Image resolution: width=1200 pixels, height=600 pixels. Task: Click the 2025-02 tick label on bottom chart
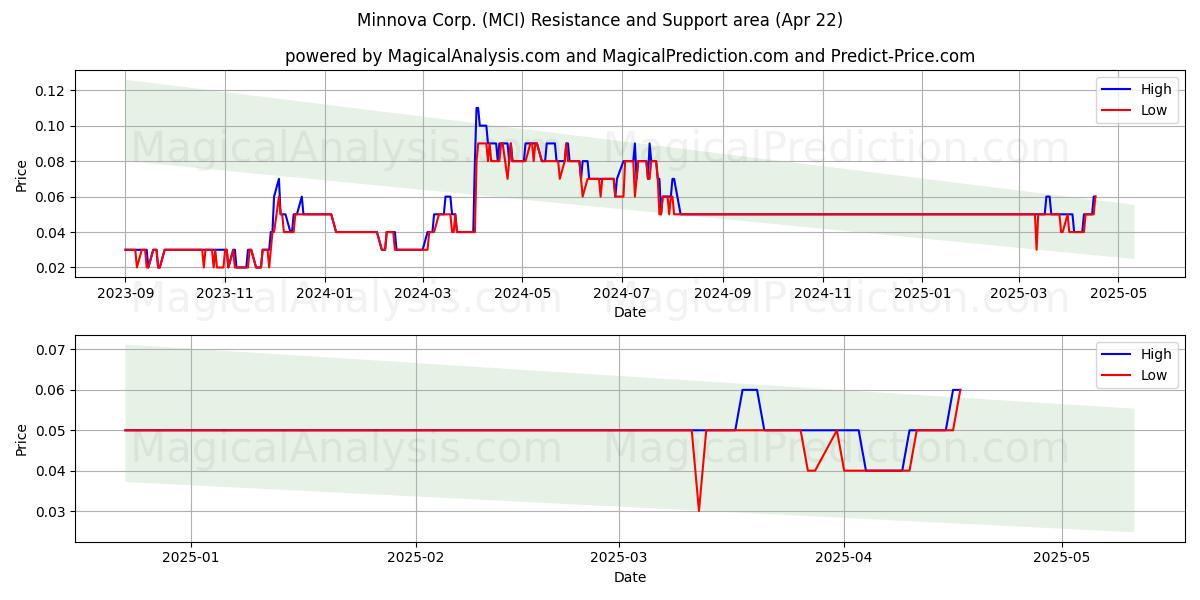(x=415, y=559)
